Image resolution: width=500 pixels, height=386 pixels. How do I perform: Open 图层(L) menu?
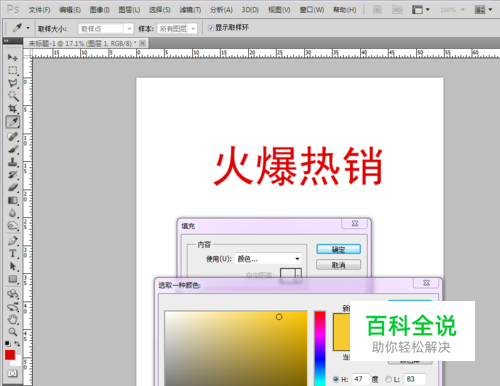tap(129, 10)
